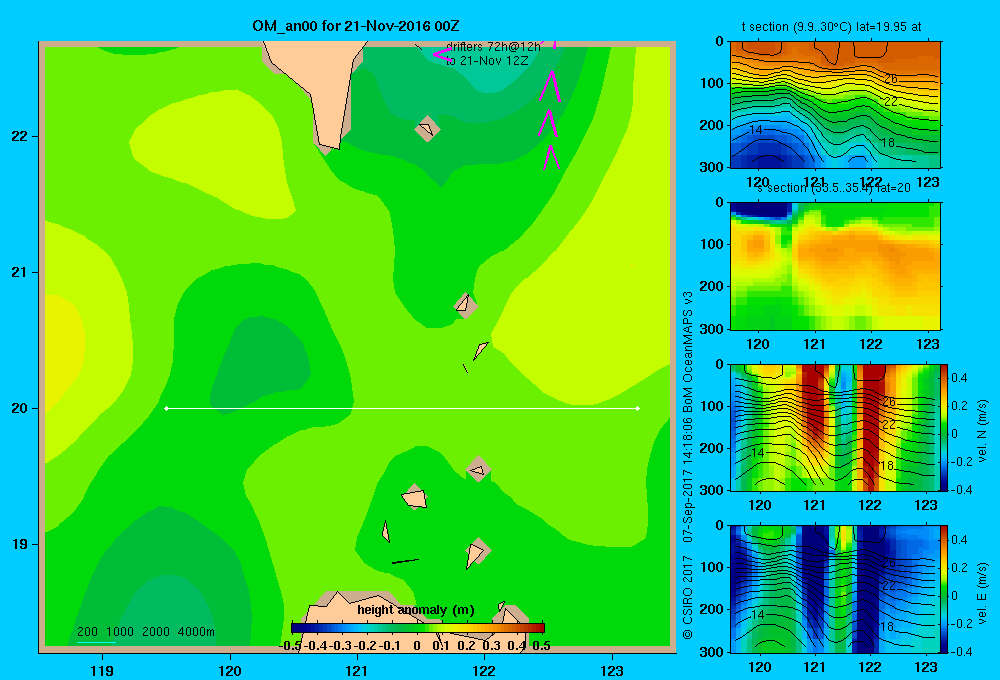Click the eastward velocity section panel
1000x680 pixels.
pos(835,589)
